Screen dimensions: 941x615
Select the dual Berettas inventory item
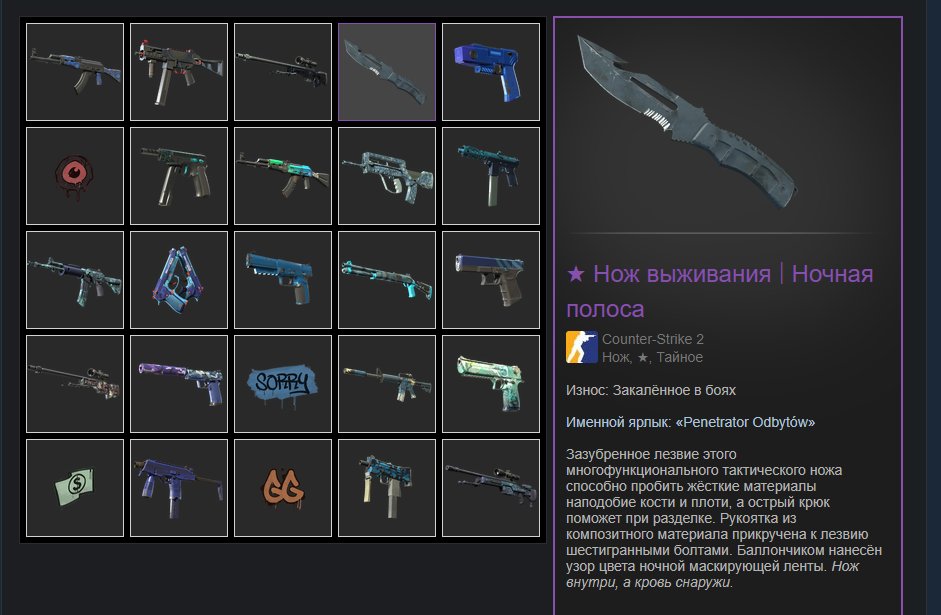(x=179, y=280)
